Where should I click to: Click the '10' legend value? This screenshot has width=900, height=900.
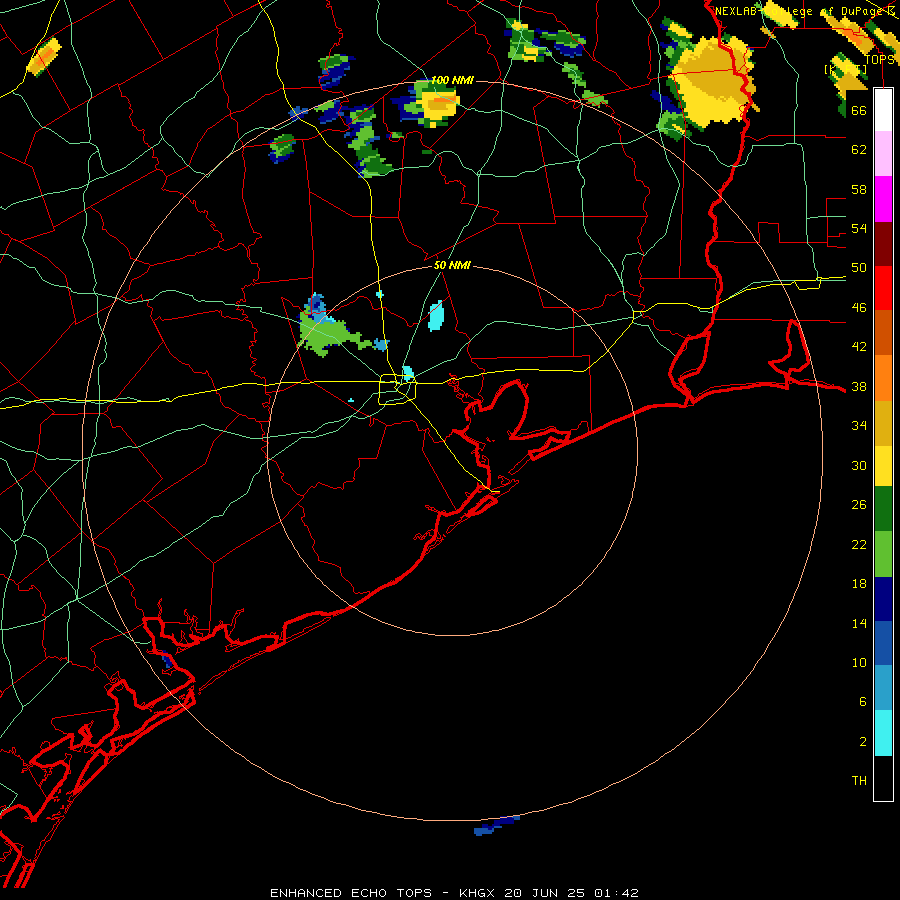coord(859,662)
